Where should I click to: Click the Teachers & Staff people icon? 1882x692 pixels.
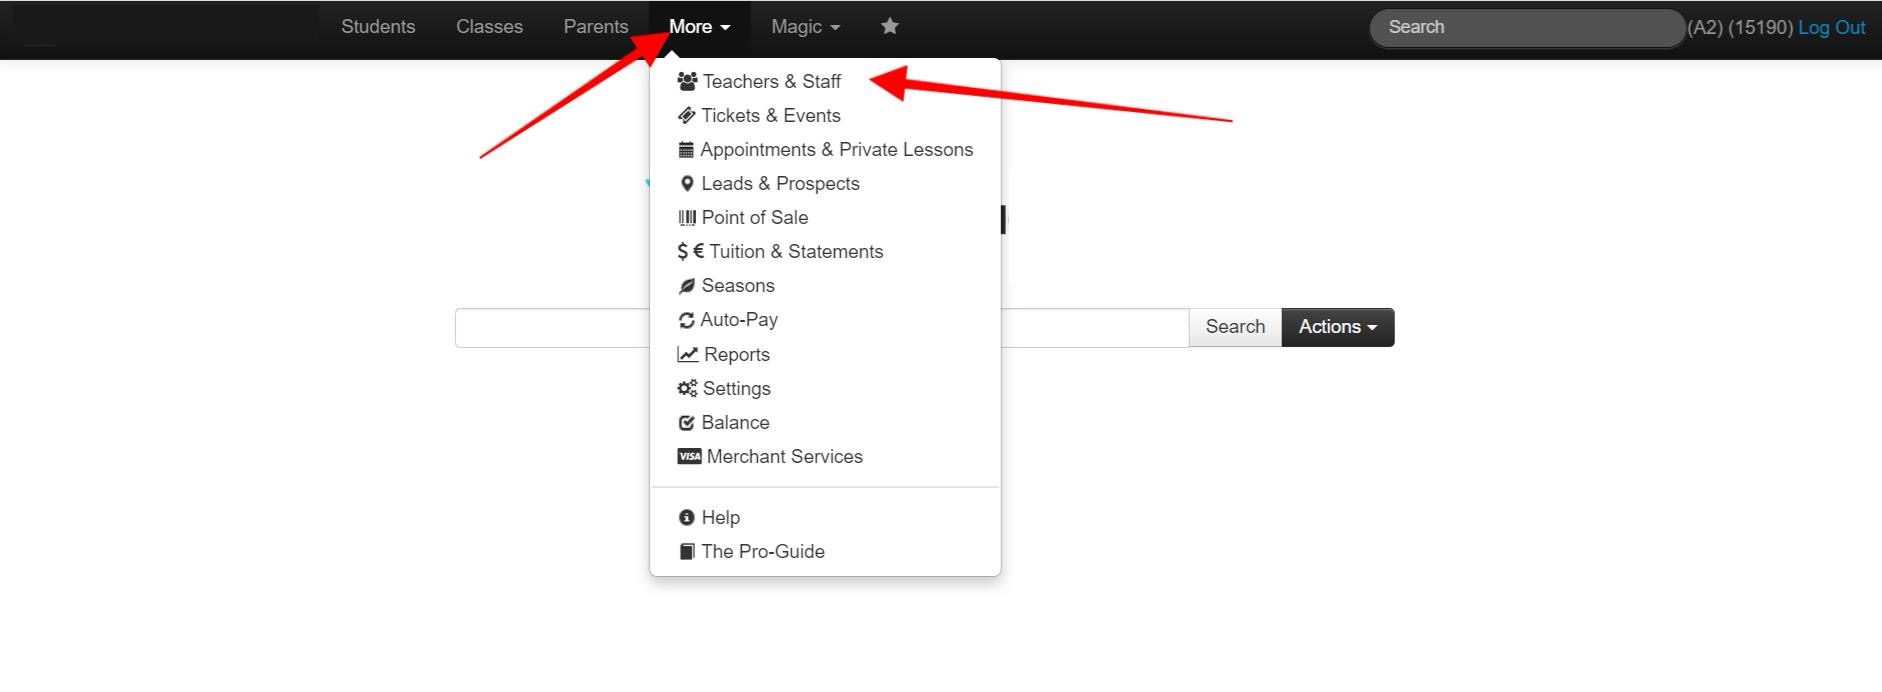pos(687,81)
